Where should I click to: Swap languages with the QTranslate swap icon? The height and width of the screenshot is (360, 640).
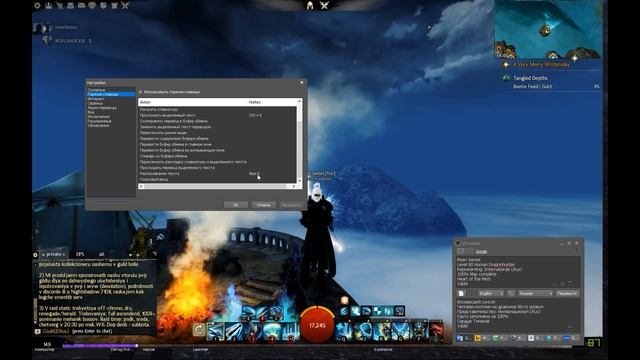coord(511,293)
